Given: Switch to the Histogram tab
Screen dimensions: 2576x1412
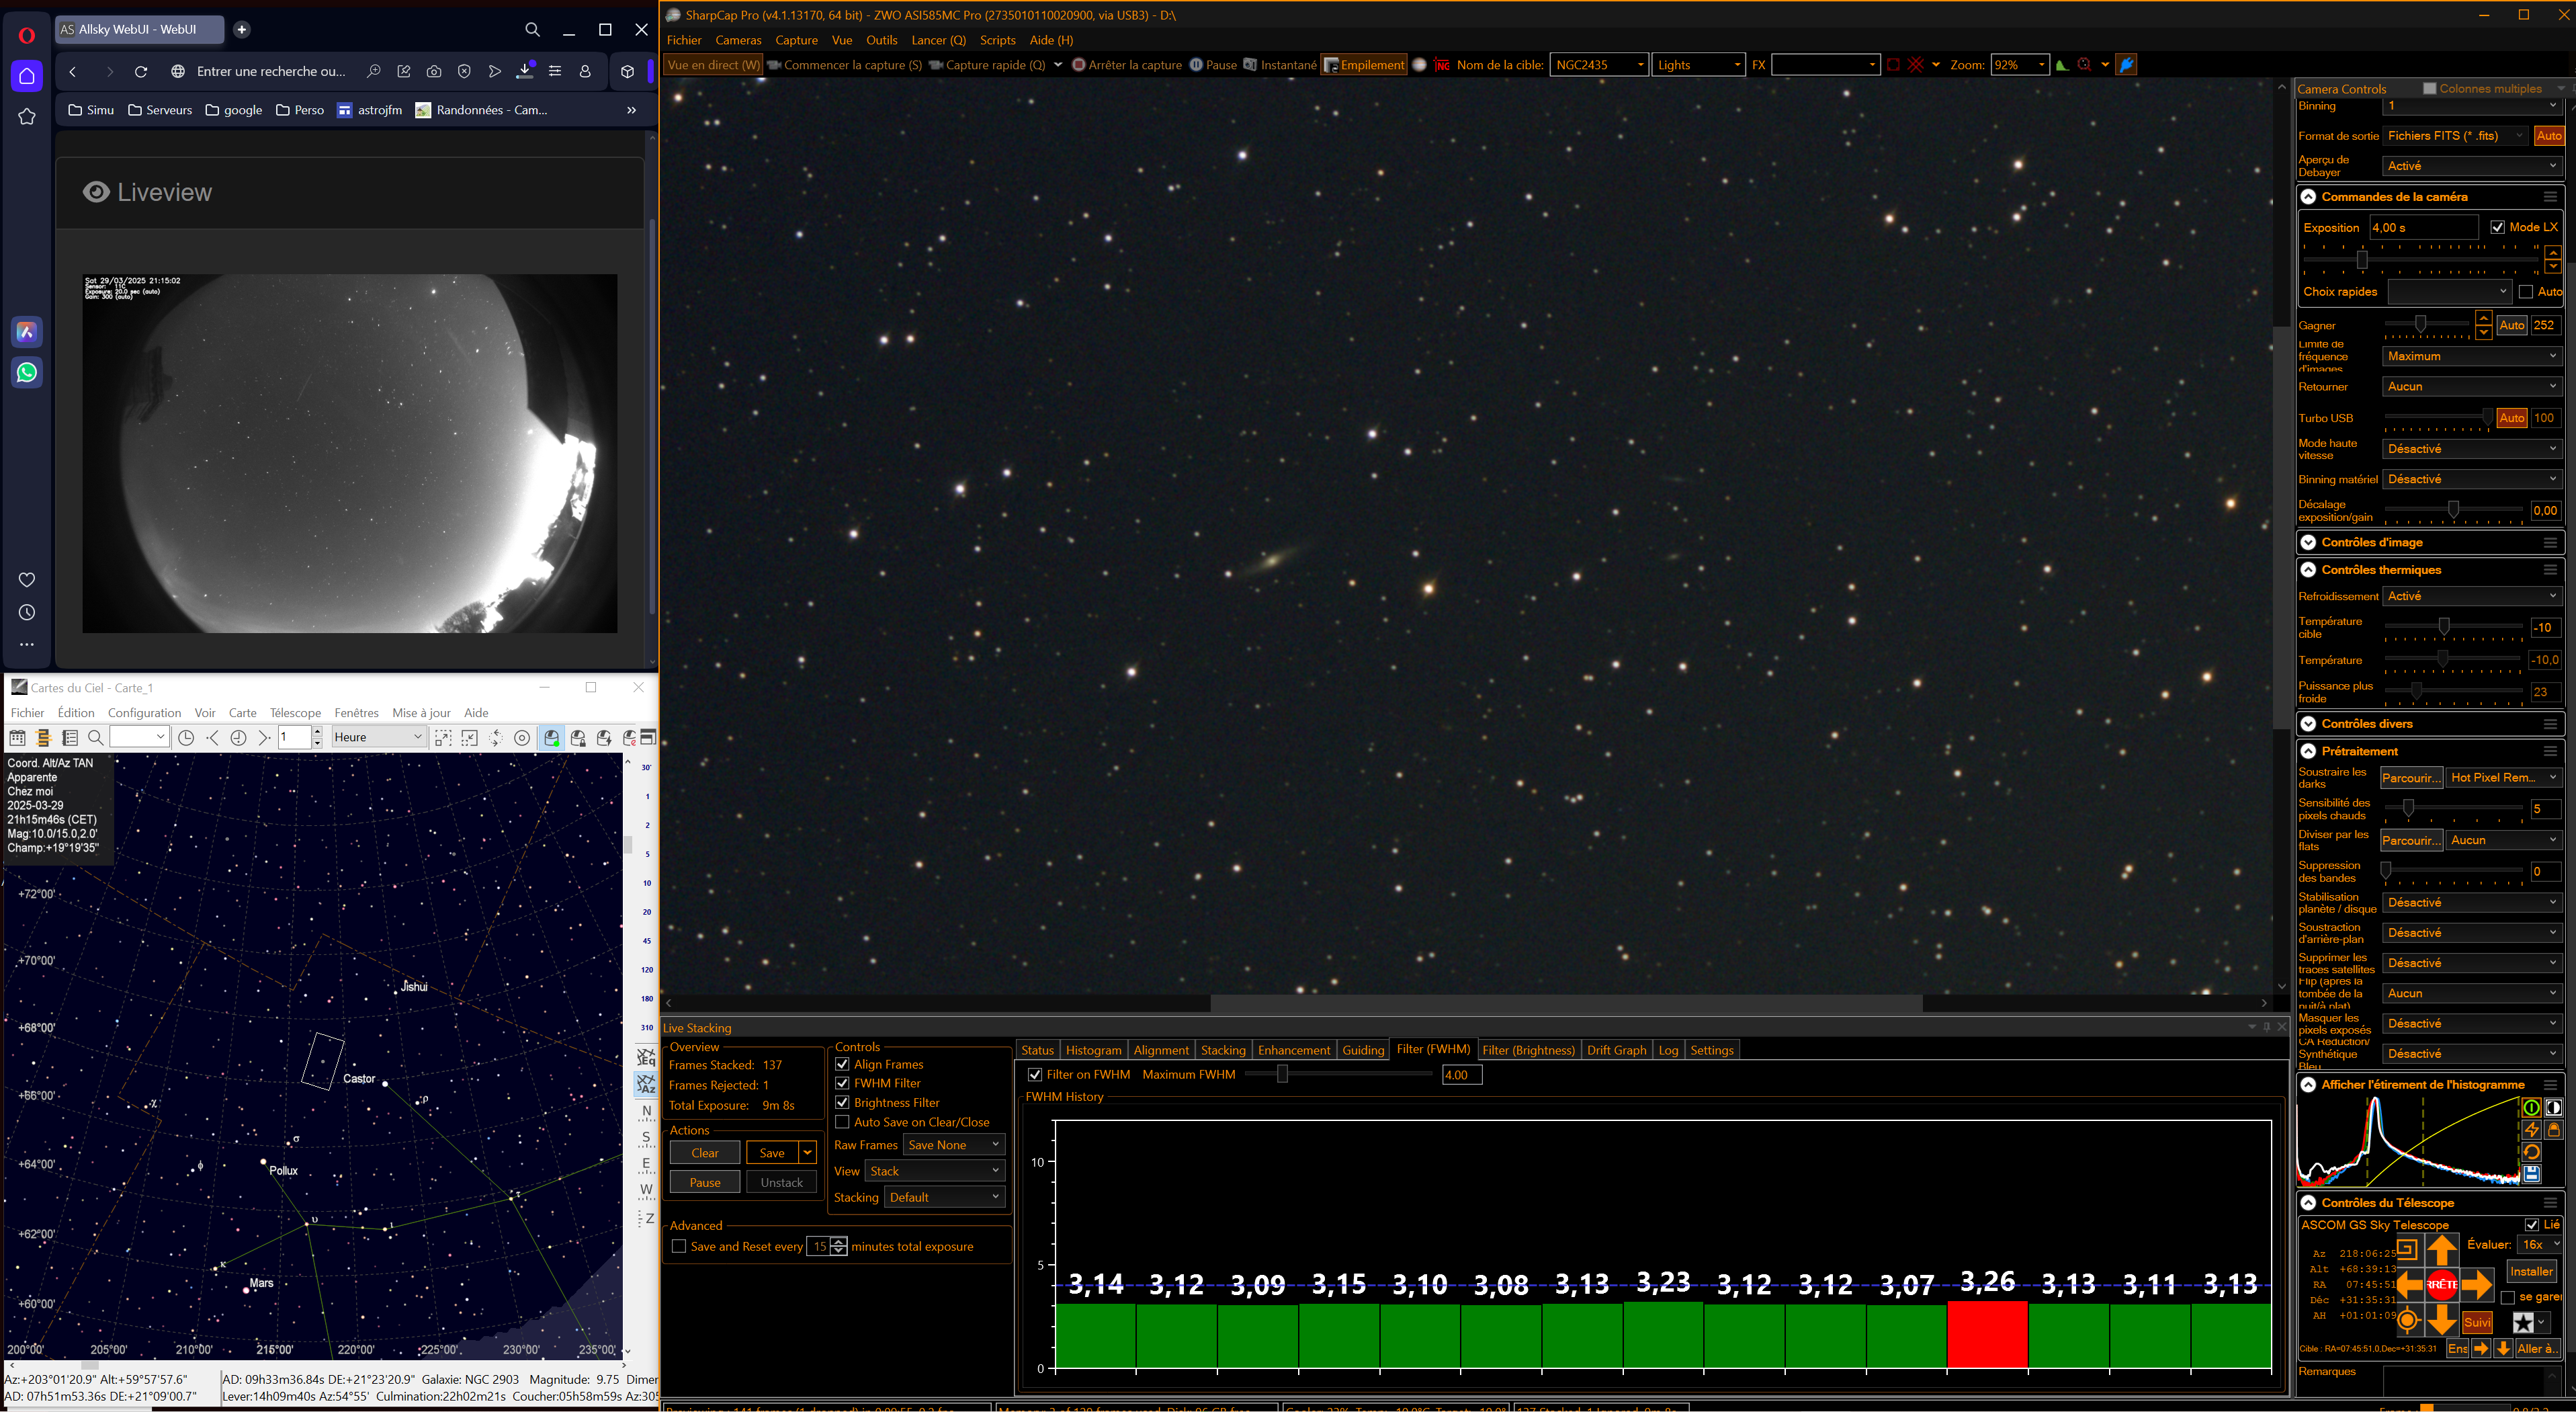Looking at the screenshot, I should (x=1093, y=1050).
